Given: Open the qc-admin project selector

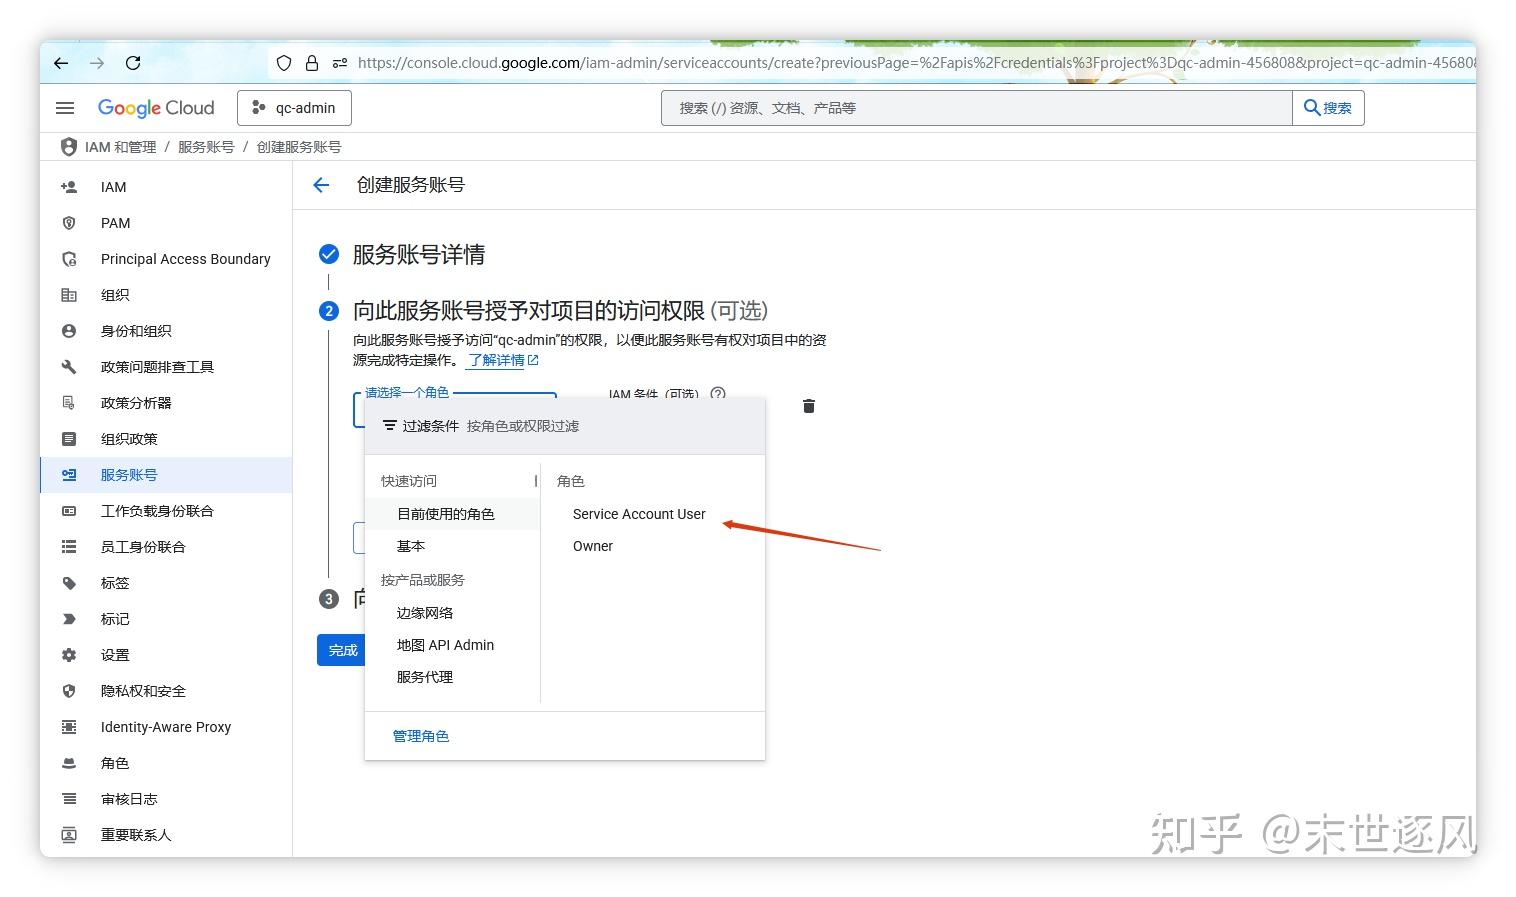Looking at the screenshot, I should [293, 107].
